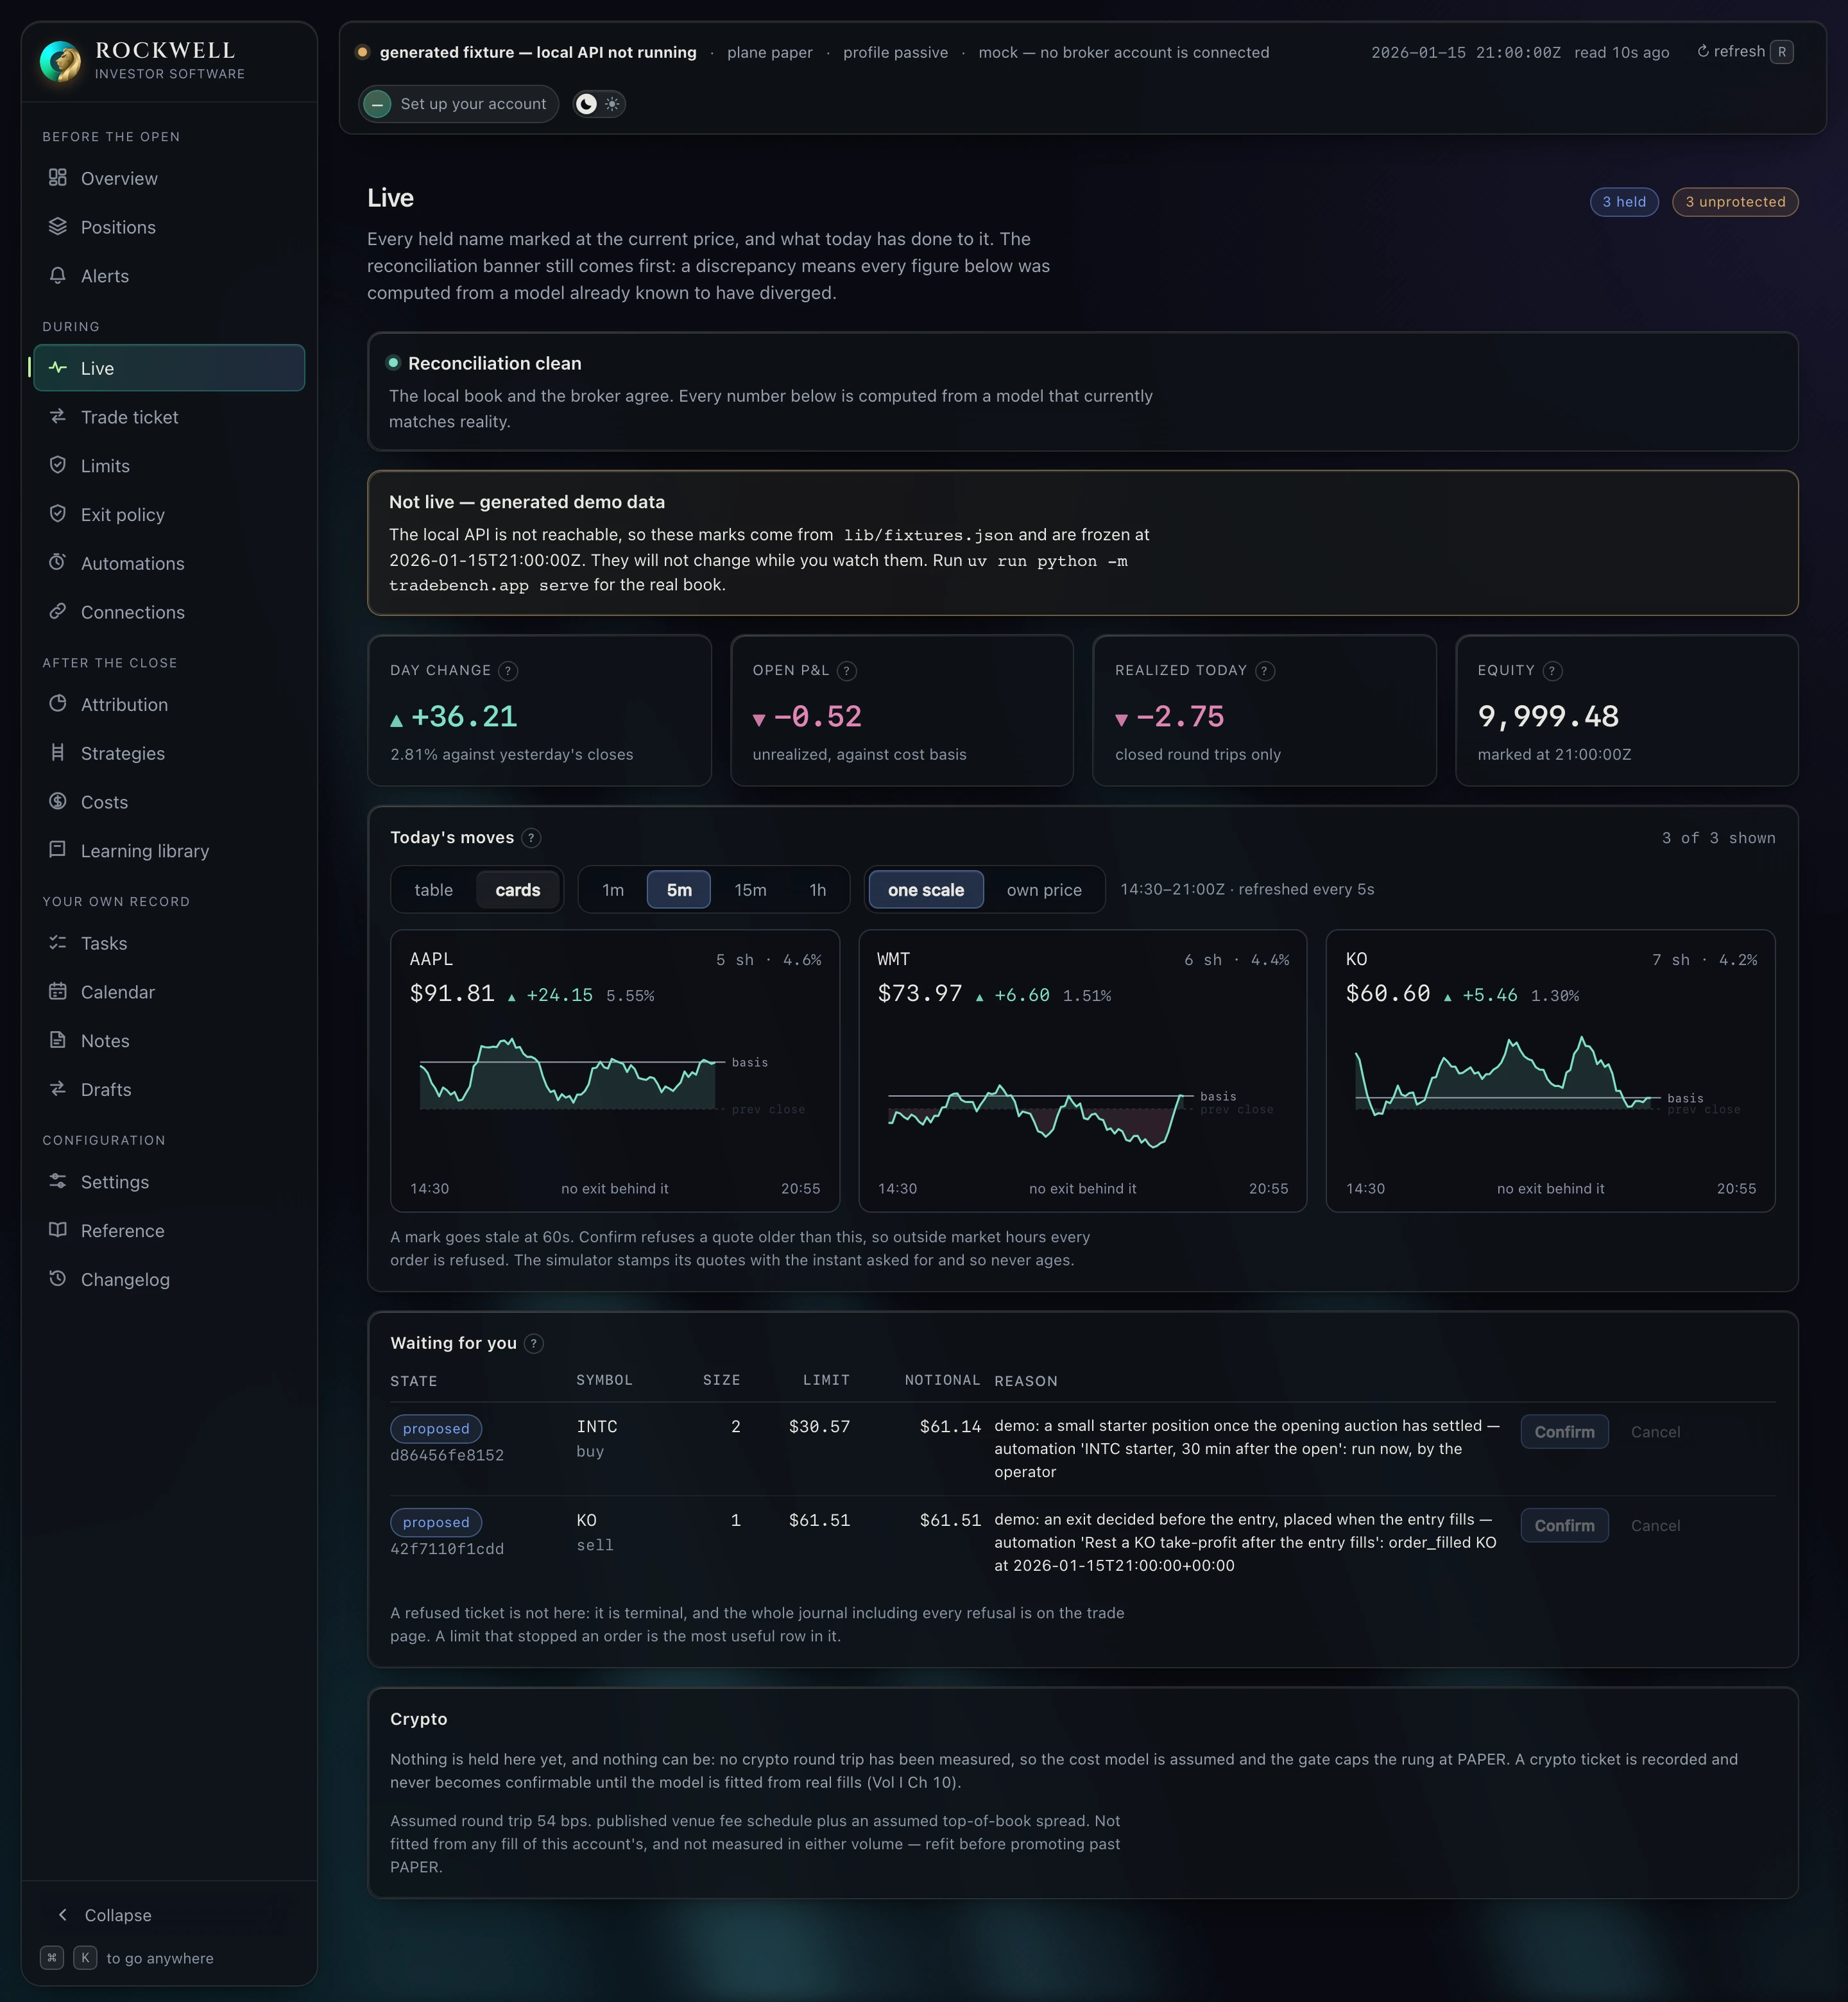
Task: Click the Trade ticket arrows icon
Action: pyautogui.click(x=58, y=416)
